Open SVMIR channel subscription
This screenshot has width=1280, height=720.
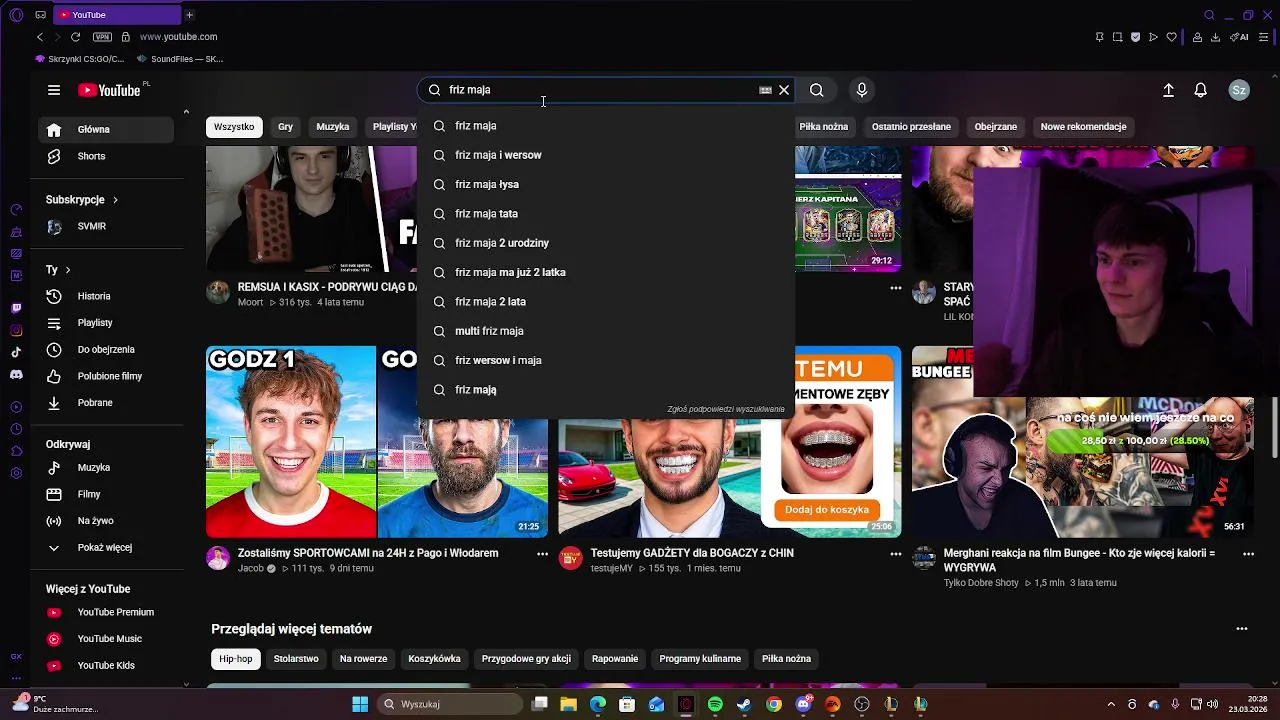[106, 227]
